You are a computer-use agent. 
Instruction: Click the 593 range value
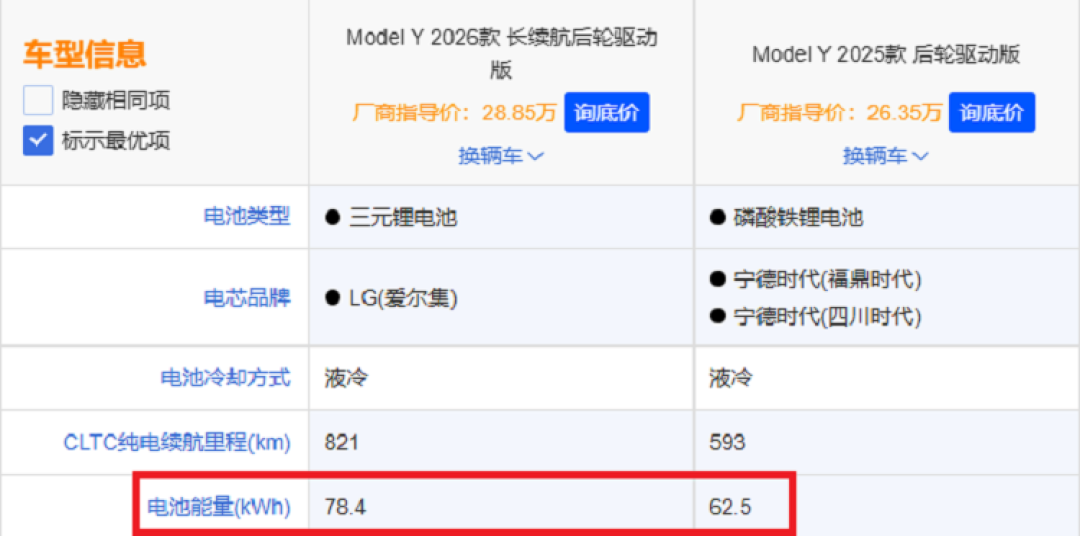pos(727,442)
